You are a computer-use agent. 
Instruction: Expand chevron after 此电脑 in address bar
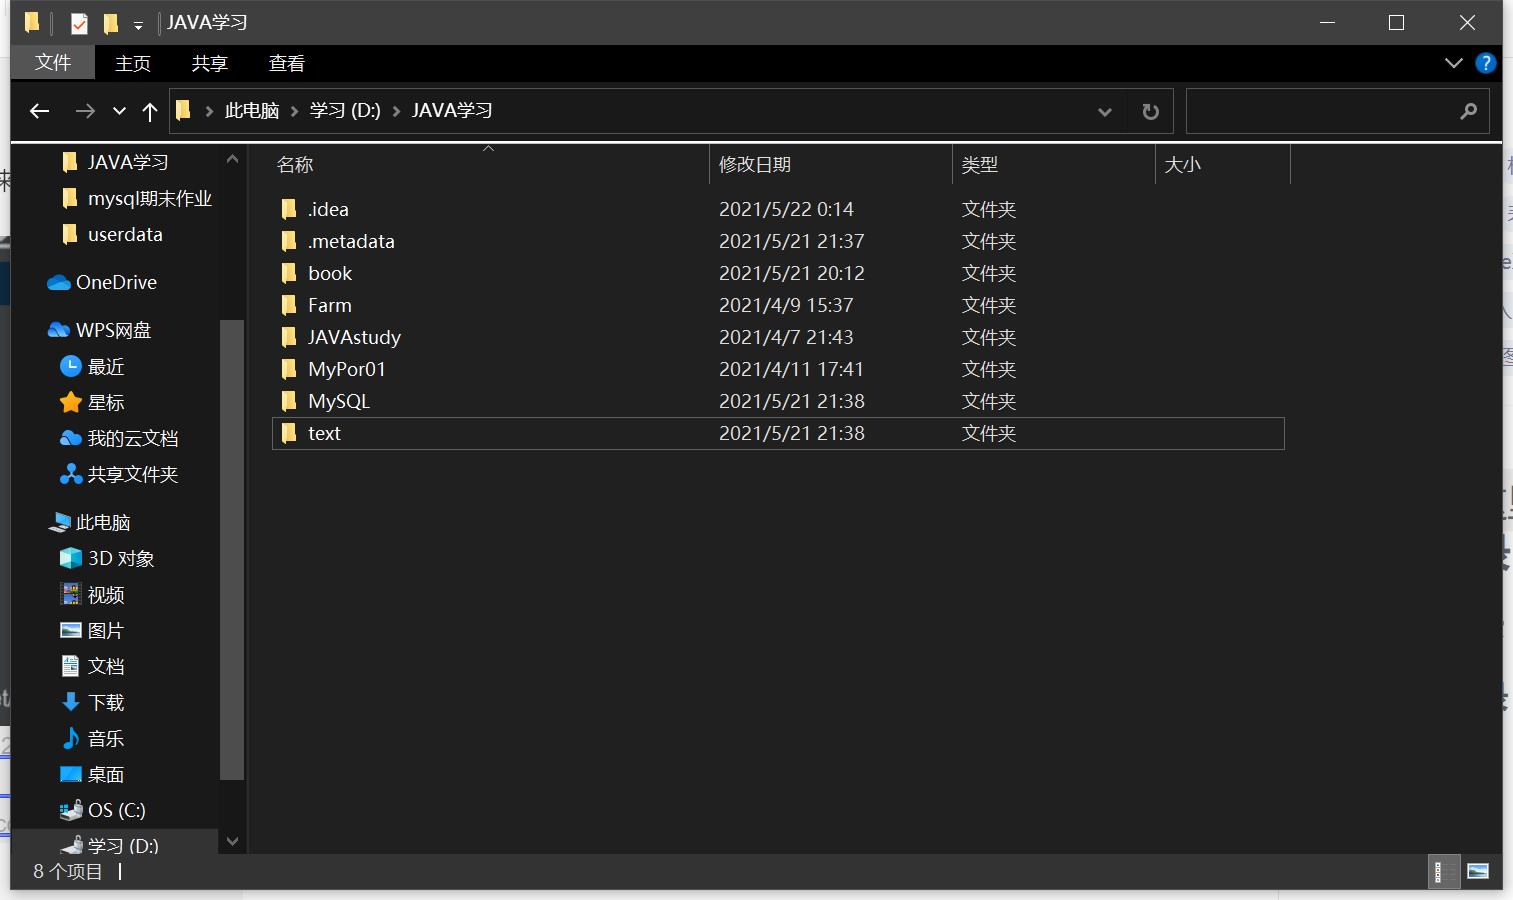coord(295,111)
